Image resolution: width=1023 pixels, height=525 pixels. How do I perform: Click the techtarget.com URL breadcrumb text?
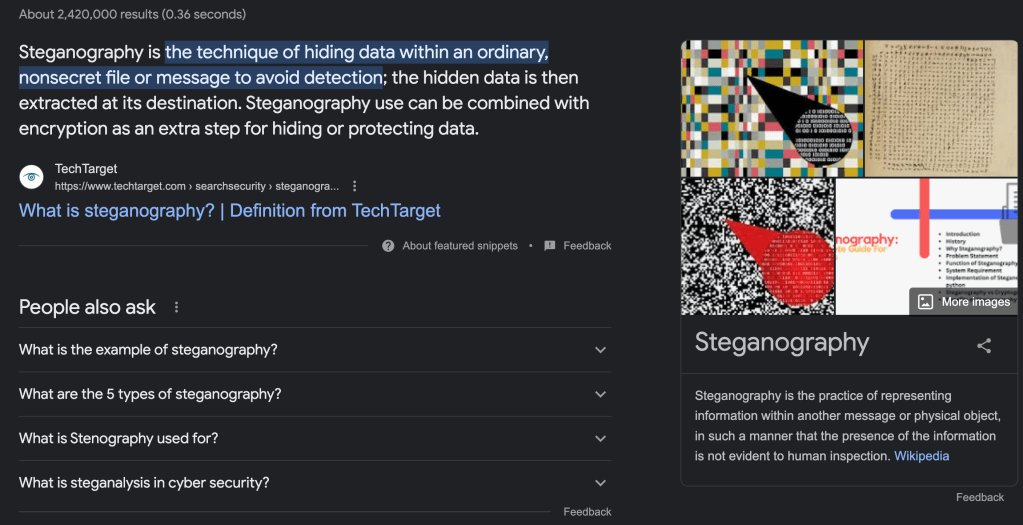(197, 187)
